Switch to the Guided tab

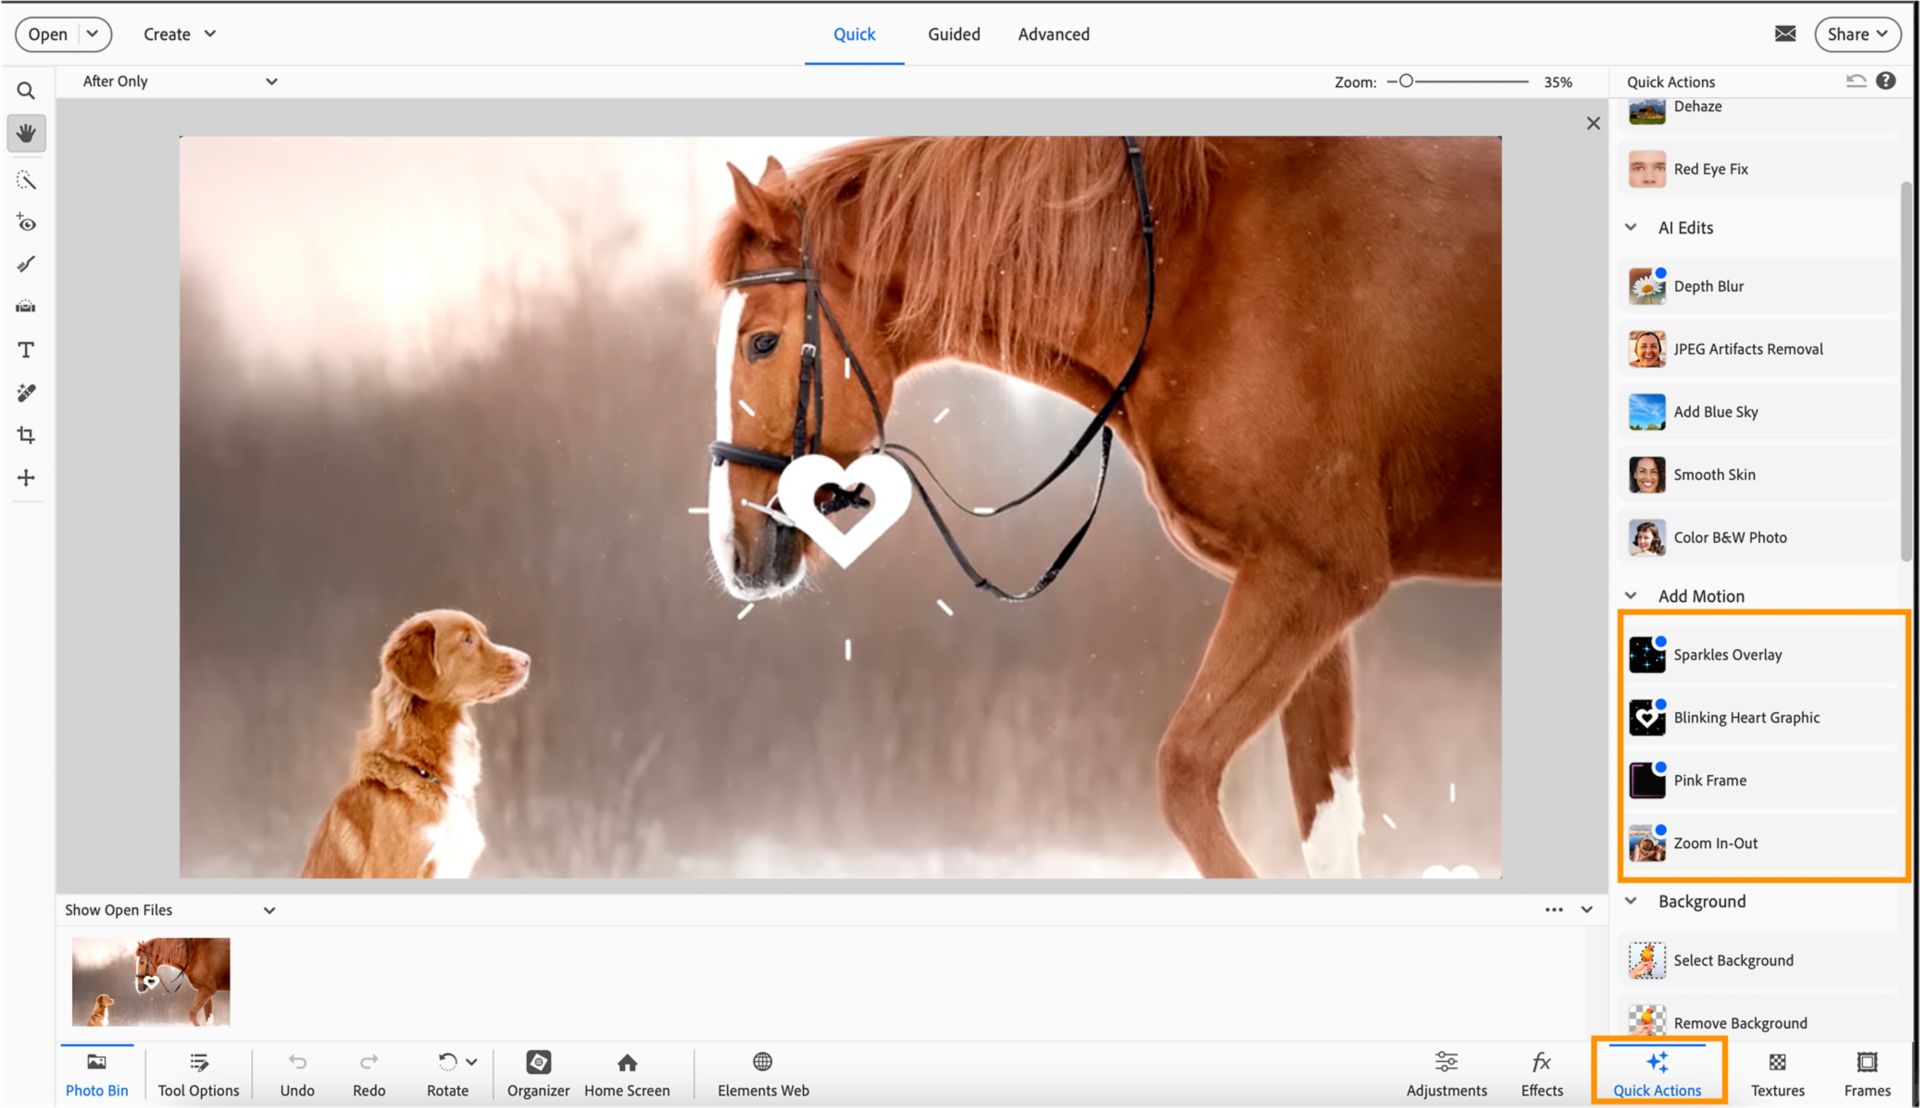click(953, 34)
